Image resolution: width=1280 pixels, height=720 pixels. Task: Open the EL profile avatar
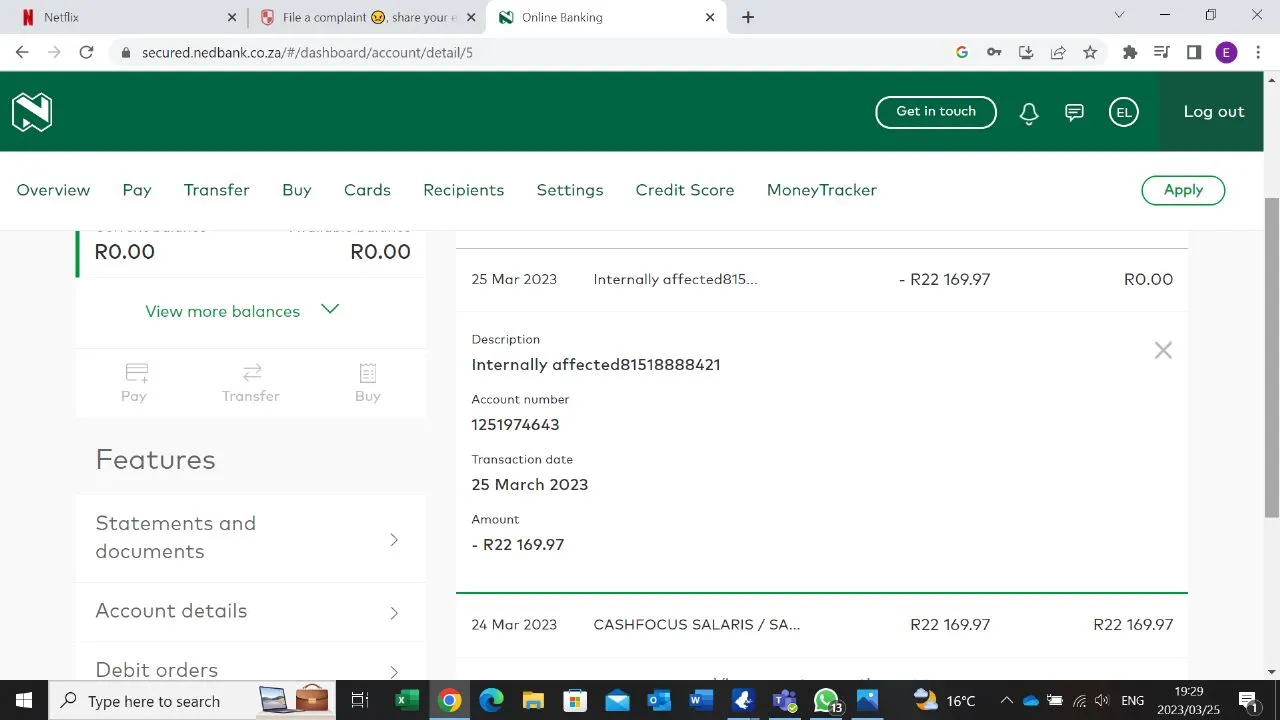coord(1123,113)
